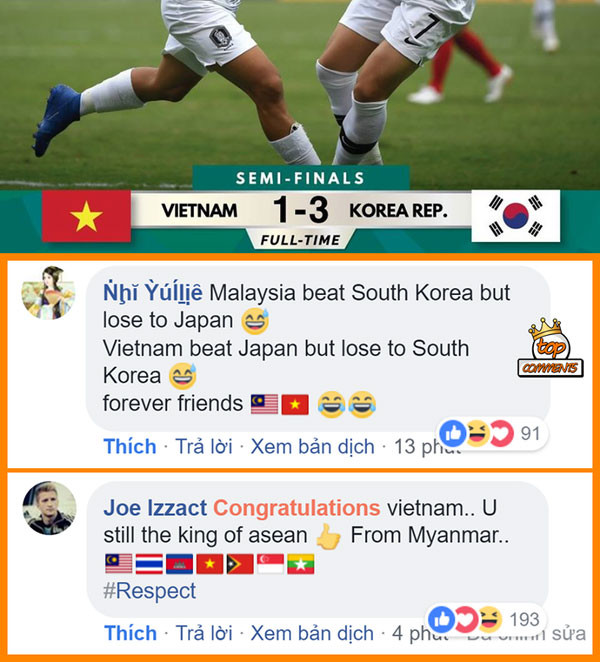Click the like reaction on the 91-reaction comment
The height and width of the screenshot is (662, 600).
(x=453, y=433)
